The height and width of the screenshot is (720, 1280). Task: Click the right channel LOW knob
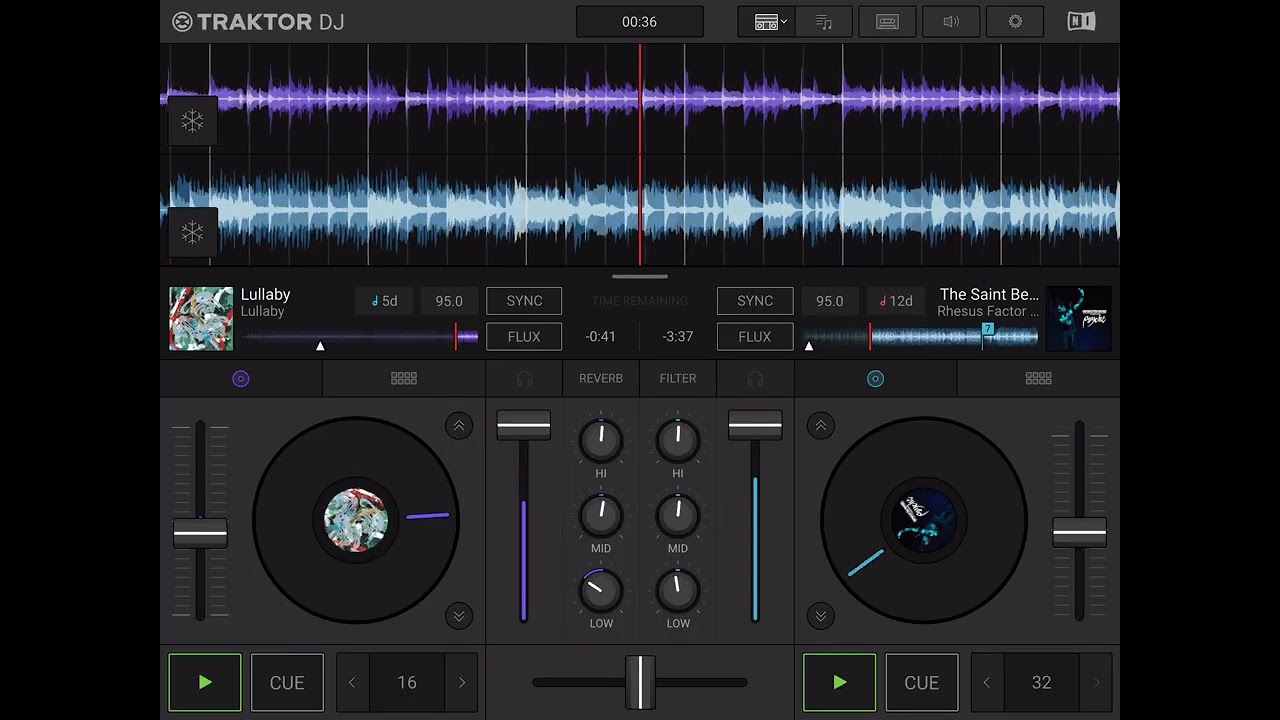678,590
